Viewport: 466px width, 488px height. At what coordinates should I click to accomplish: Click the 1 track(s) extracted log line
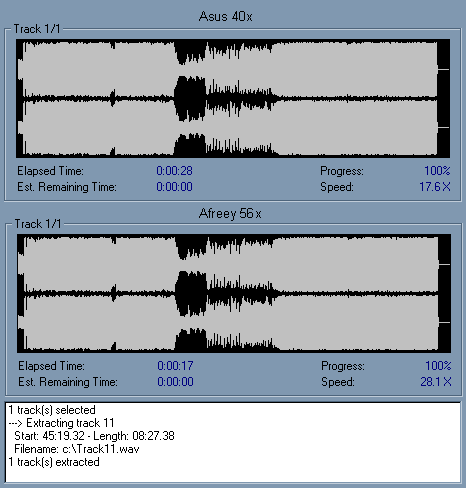tap(54, 462)
